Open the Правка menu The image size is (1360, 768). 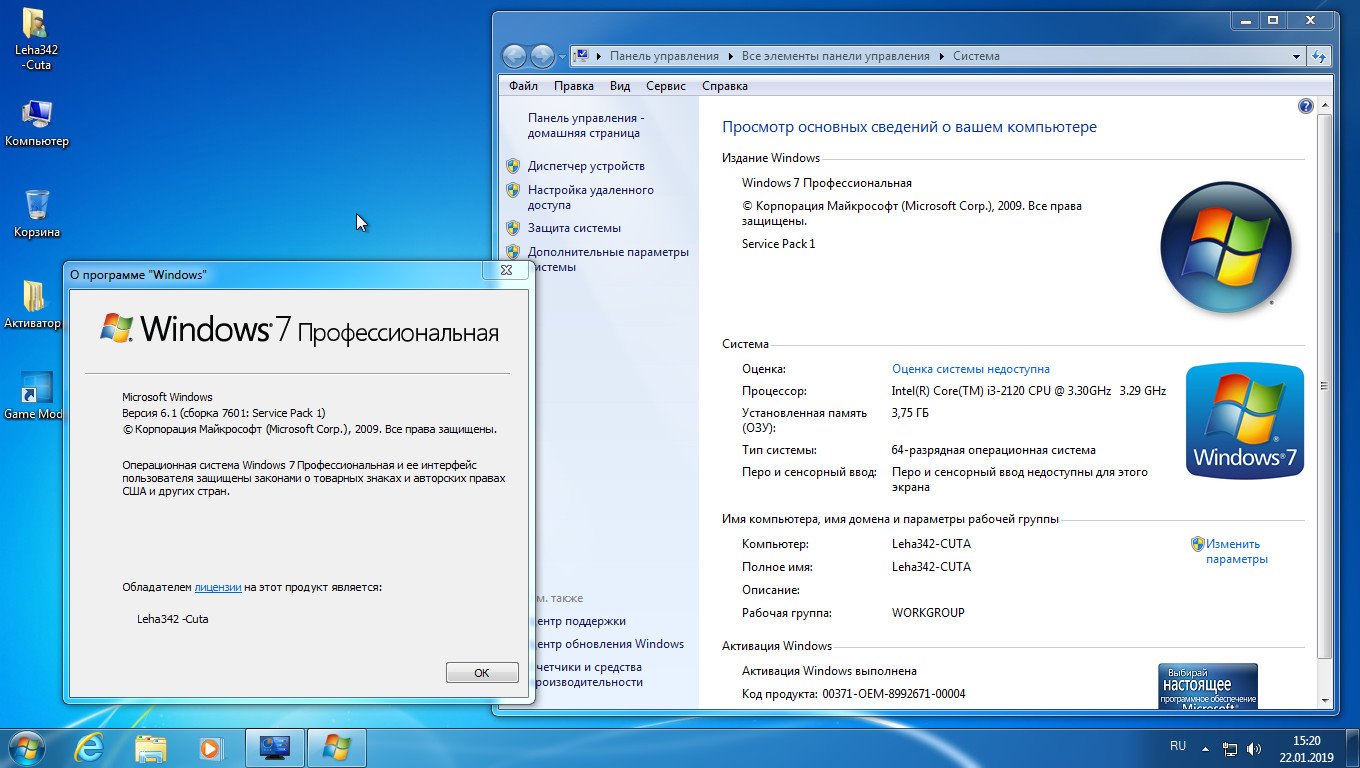[x=574, y=86]
